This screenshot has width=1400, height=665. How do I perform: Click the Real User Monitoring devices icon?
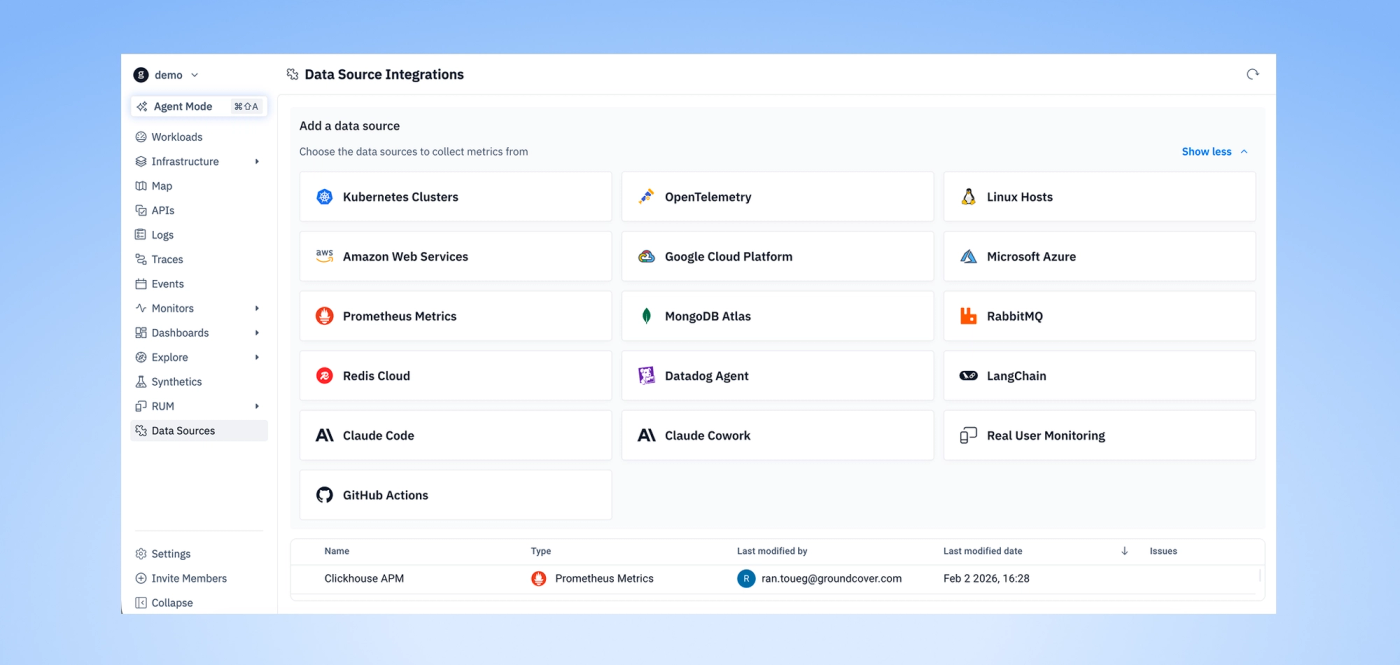pyautogui.click(x=968, y=435)
